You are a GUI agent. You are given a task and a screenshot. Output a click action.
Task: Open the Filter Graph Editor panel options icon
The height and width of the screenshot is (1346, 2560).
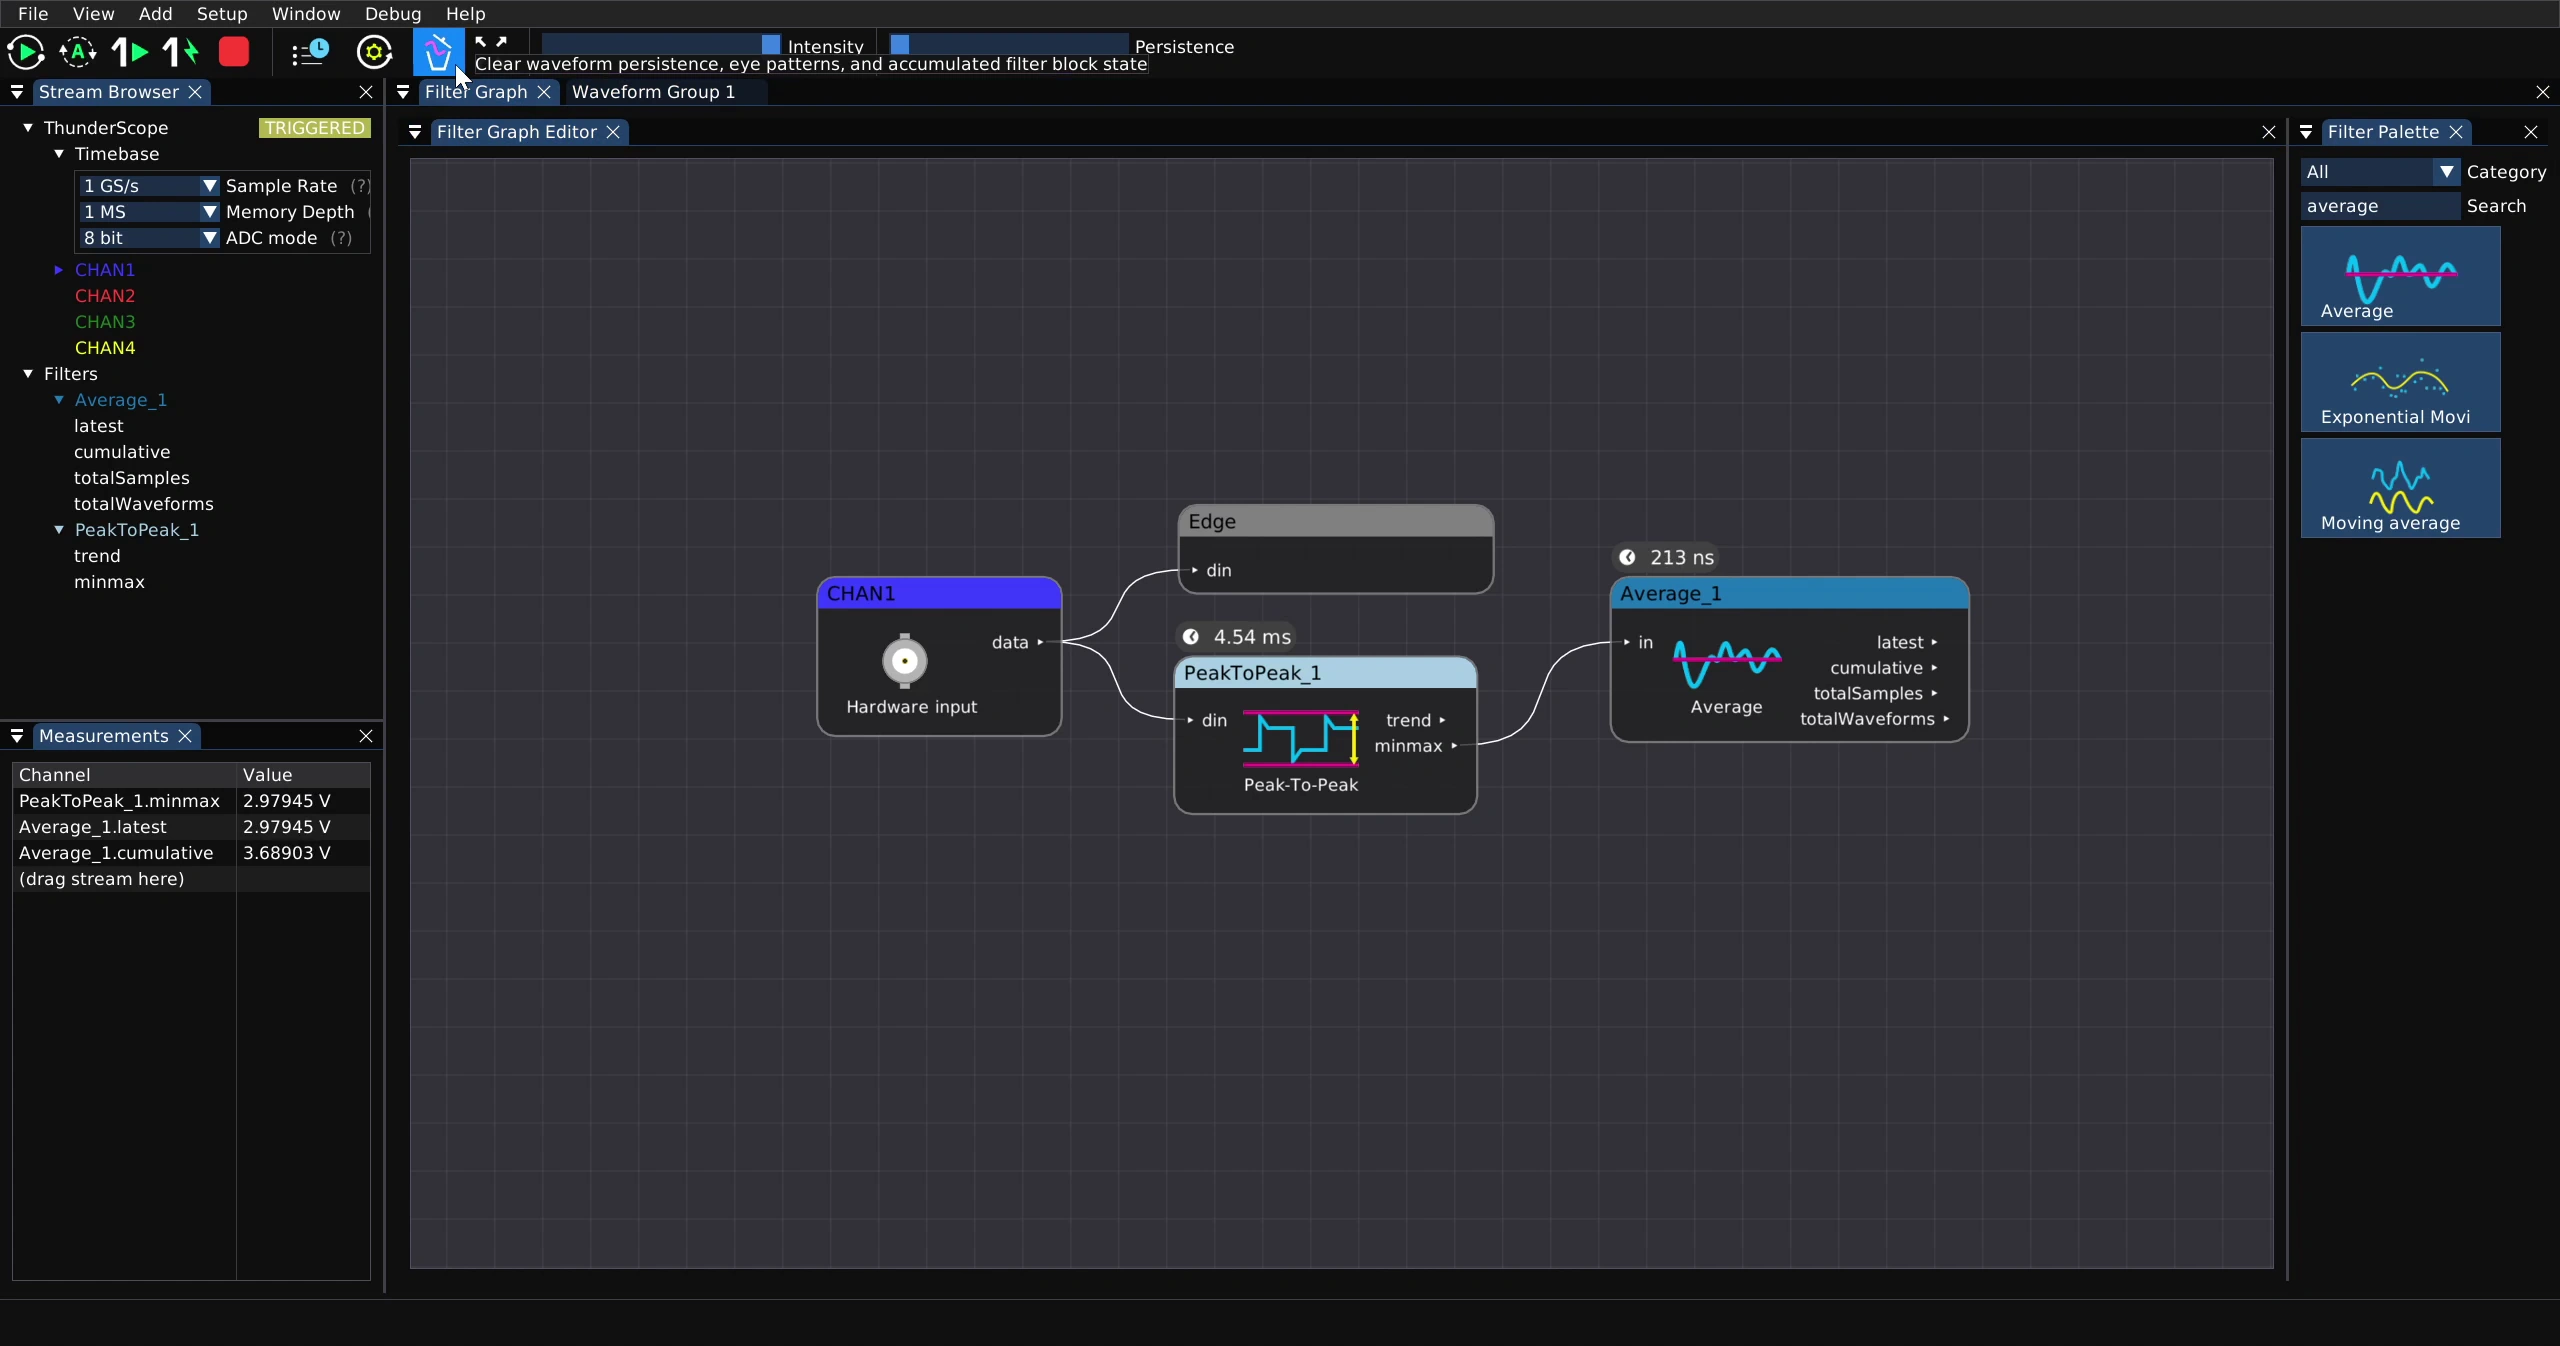(415, 132)
